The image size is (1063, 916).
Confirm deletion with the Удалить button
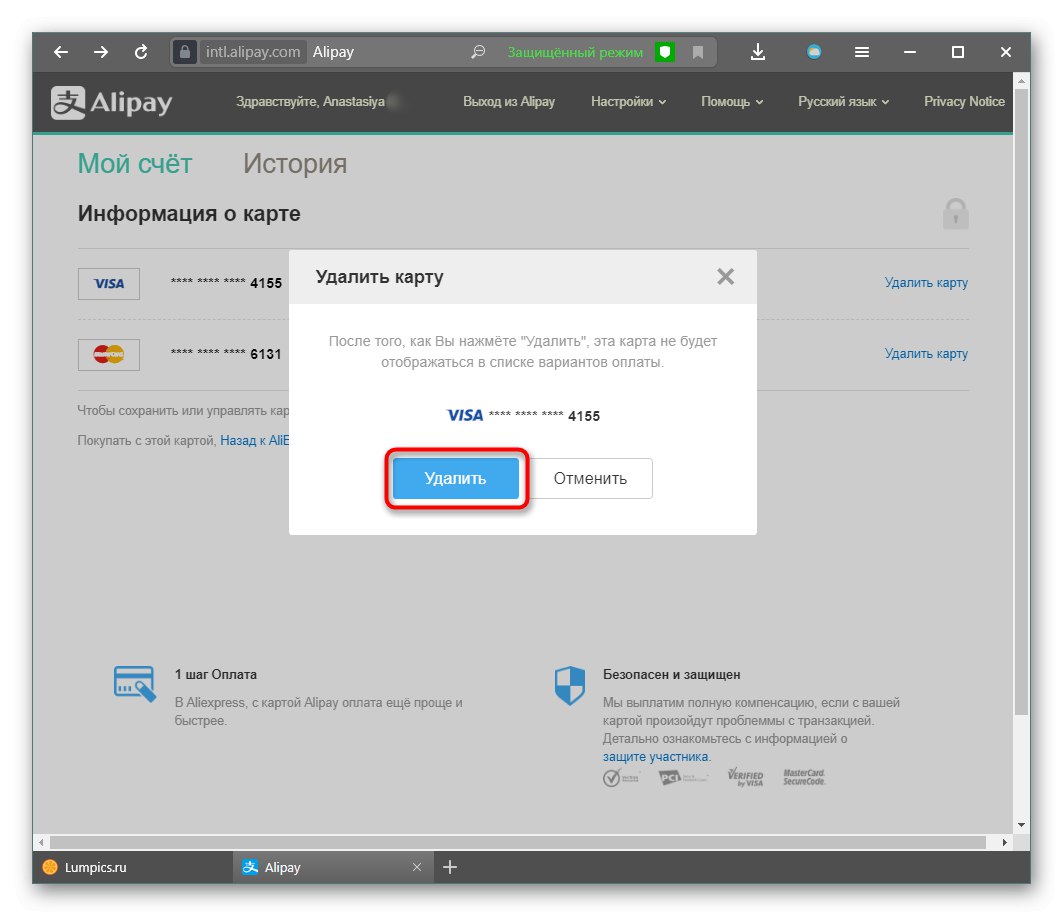(456, 479)
